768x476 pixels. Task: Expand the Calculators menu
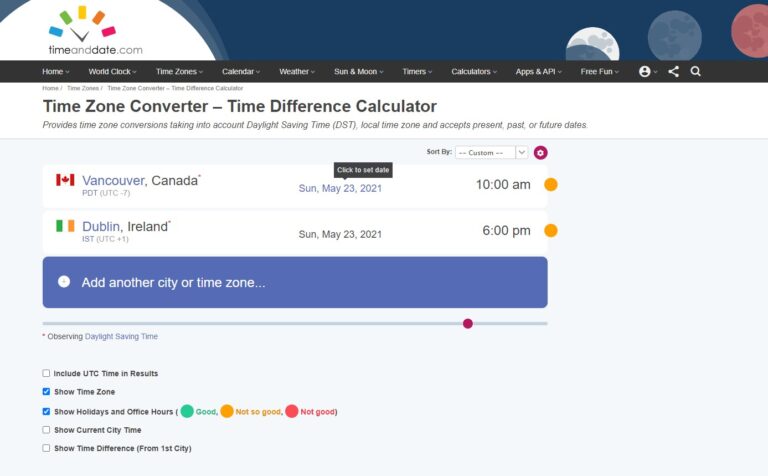click(x=474, y=72)
